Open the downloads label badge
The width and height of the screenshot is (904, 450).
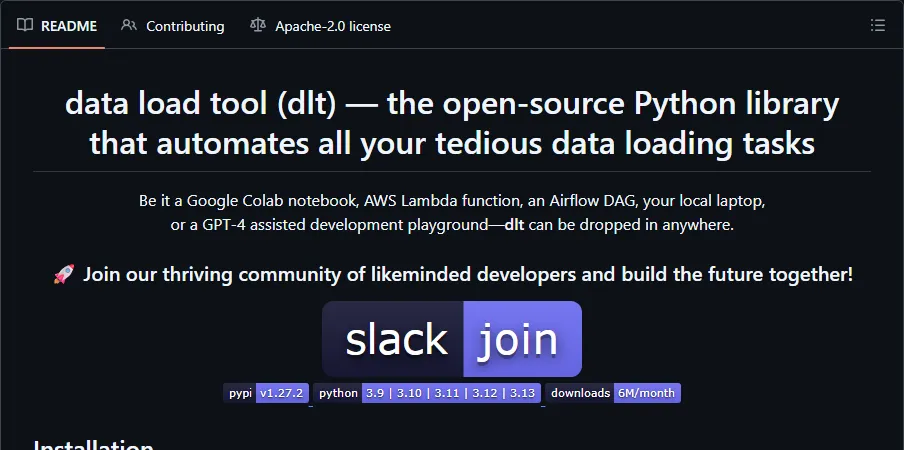[x=580, y=393]
